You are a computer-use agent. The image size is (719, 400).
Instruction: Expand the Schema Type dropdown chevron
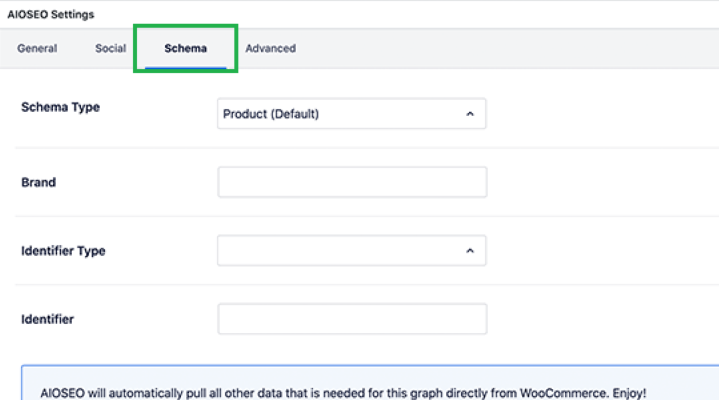(469, 114)
